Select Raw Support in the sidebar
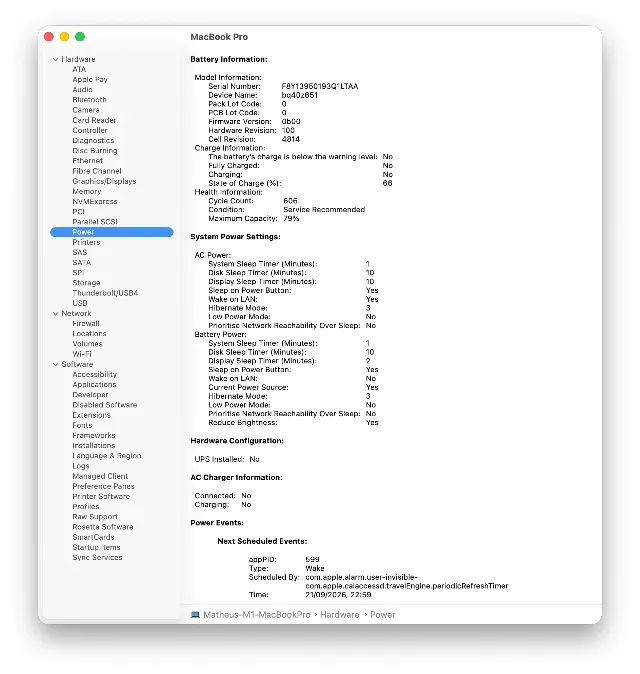 [x=95, y=517]
